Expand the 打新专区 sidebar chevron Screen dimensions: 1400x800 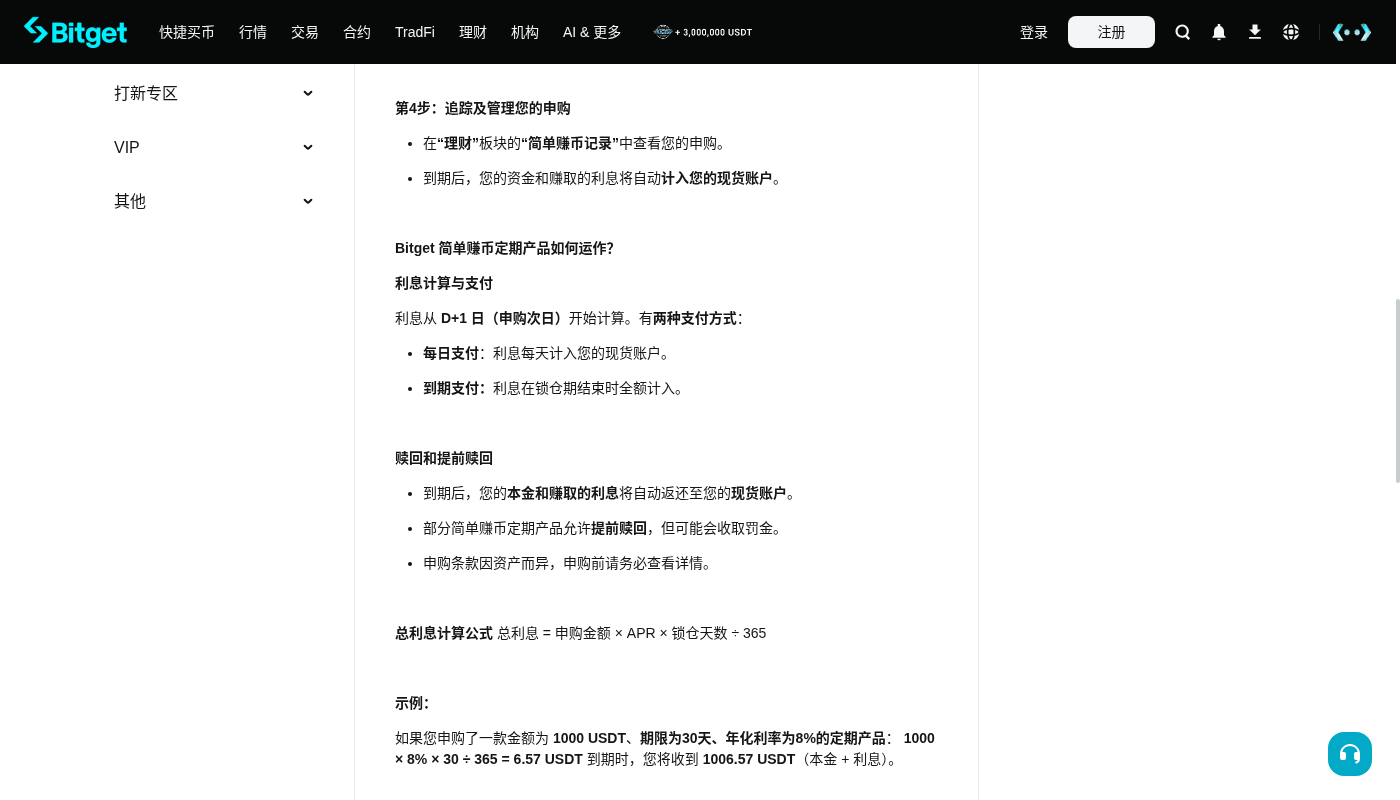308,93
